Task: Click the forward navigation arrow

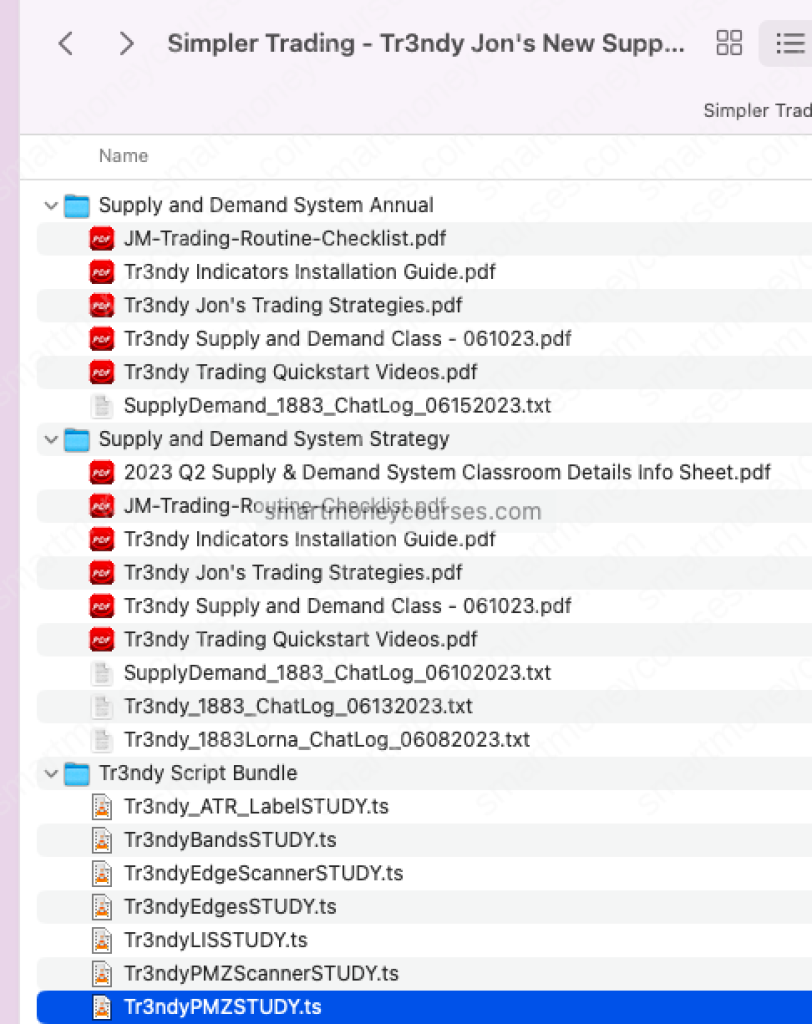Action: click(126, 43)
